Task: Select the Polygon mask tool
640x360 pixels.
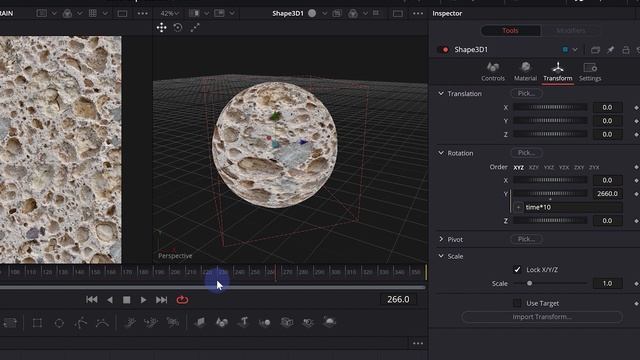Action: 81,323
